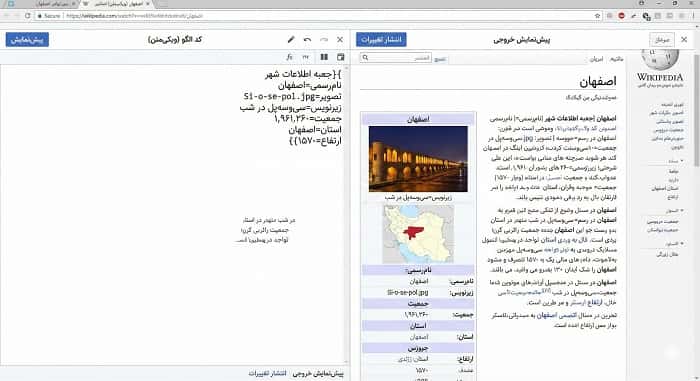This screenshot has height=381, width=700.
Task: Close the output preview (پیش‌نمایش خروجی) panel
Action: pyautogui.click(x=684, y=40)
